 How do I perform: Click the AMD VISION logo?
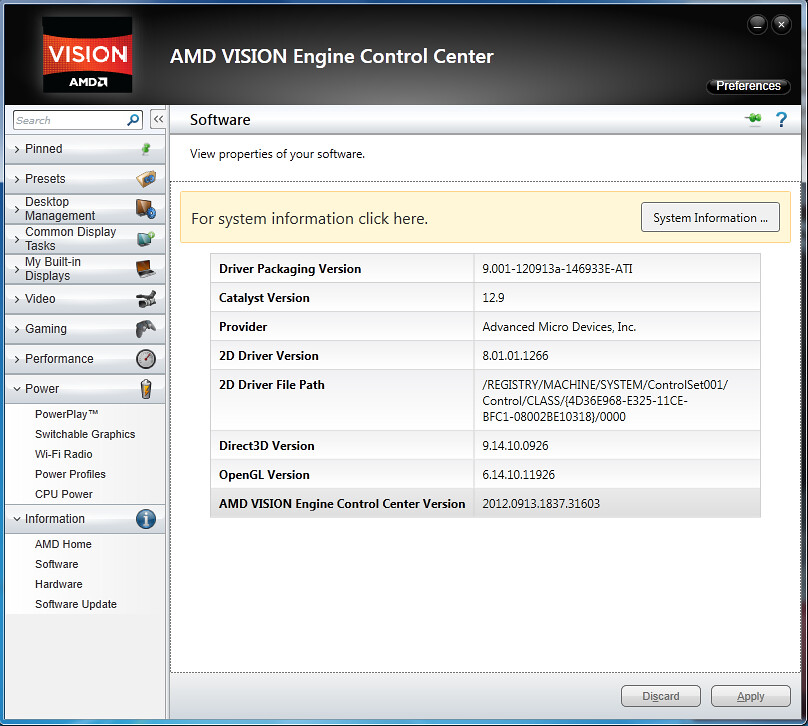[87, 55]
